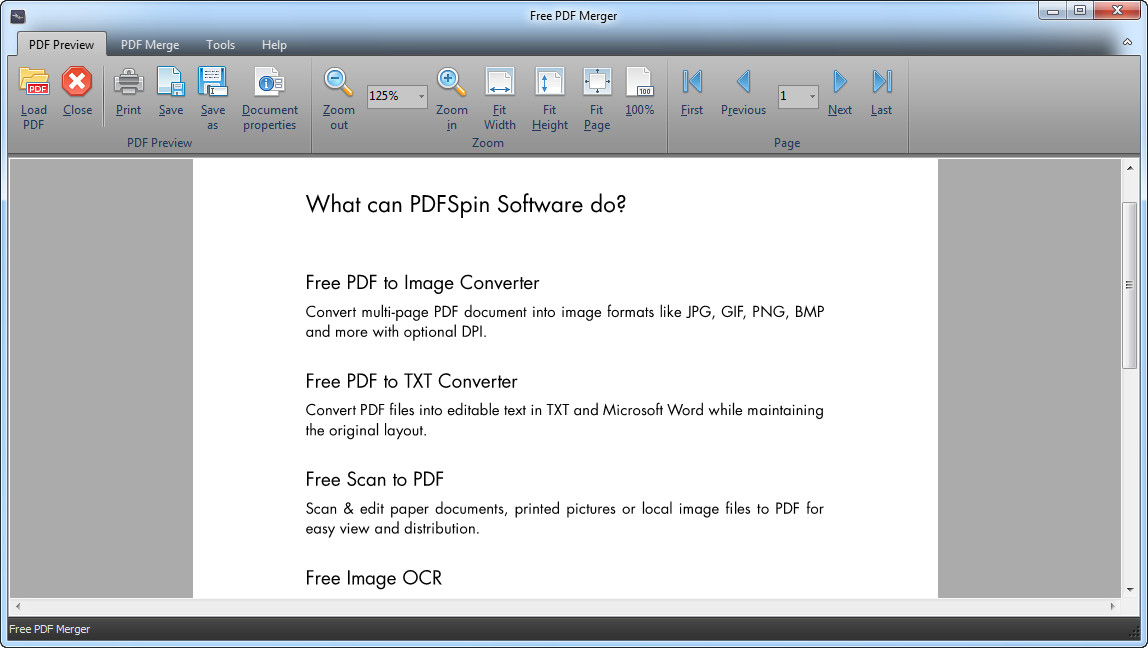Maximize the Free PDF Merger window
The width and height of the screenshot is (1148, 648).
click(x=1080, y=10)
